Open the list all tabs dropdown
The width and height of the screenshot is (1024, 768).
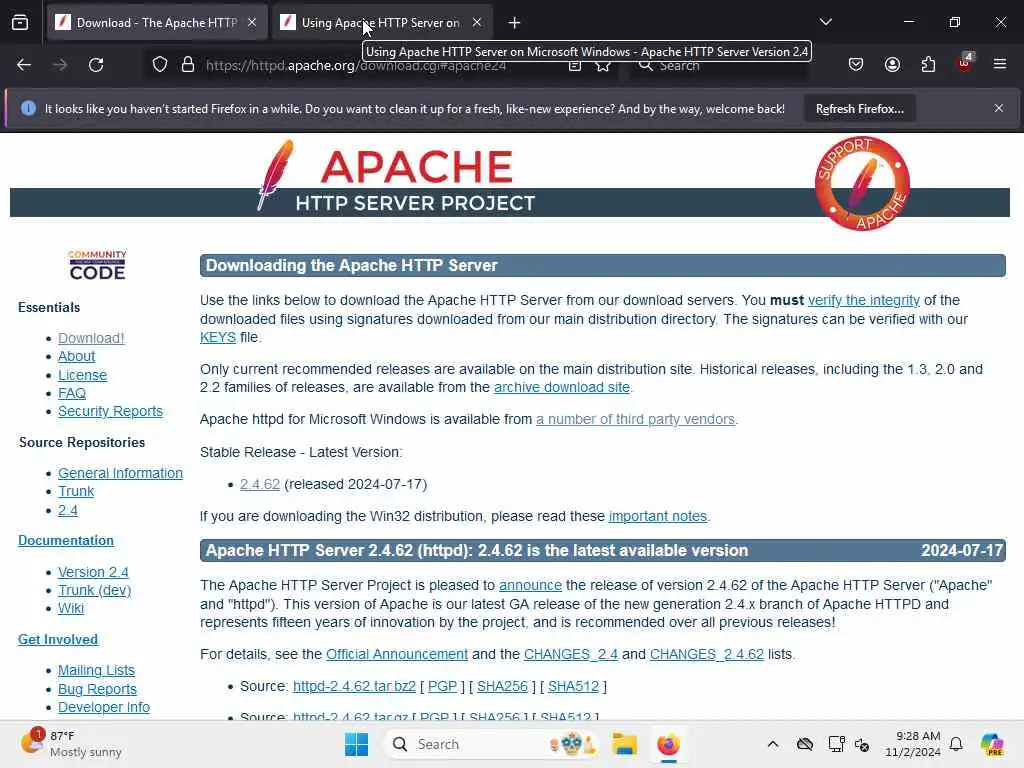[826, 23]
